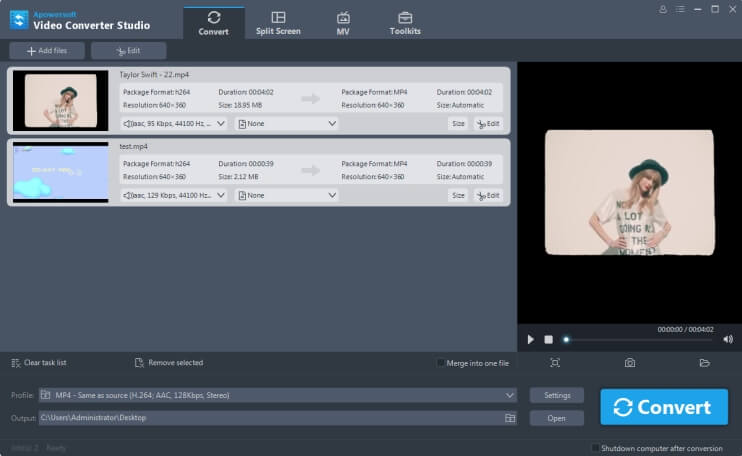Take a snapshot with camera icon
The width and height of the screenshot is (742, 456).
[x=629, y=363]
